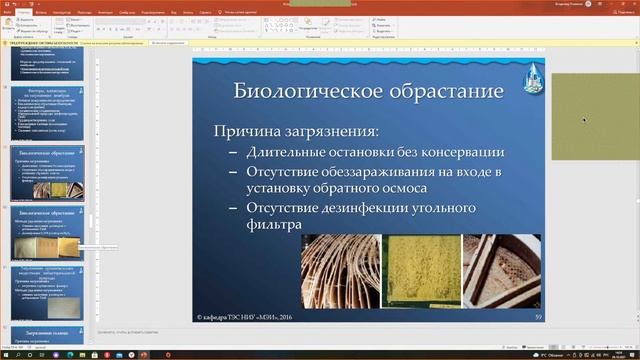The width and height of the screenshot is (640, 360).
Task: Switch to the Рецензирование ribbon tab
Action: point(153,12)
